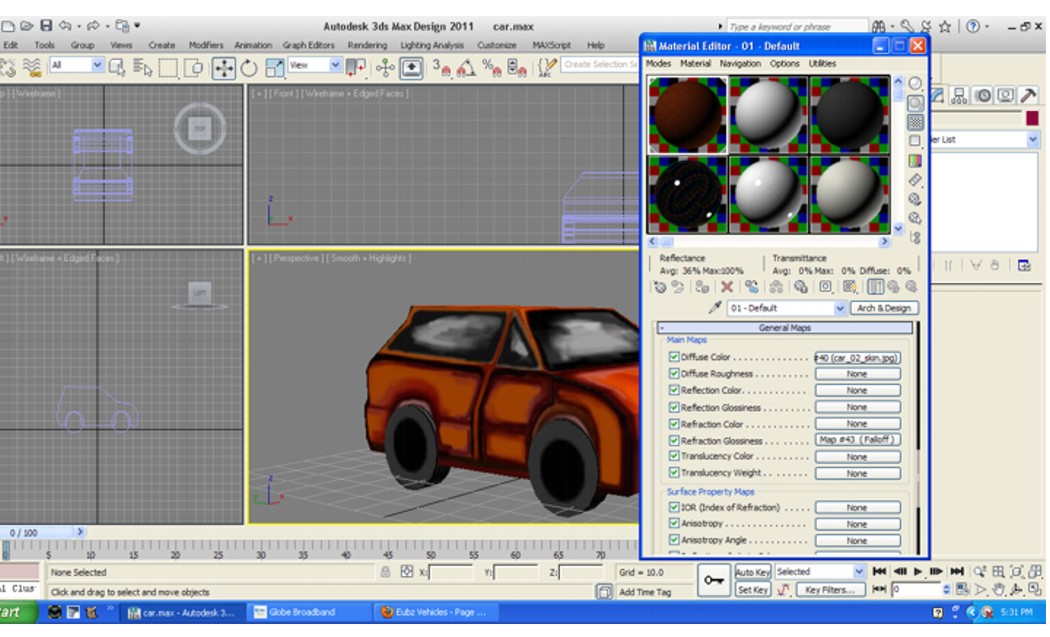
Task: Toggle the Auto Key button
Action: pyautogui.click(x=753, y=572)
